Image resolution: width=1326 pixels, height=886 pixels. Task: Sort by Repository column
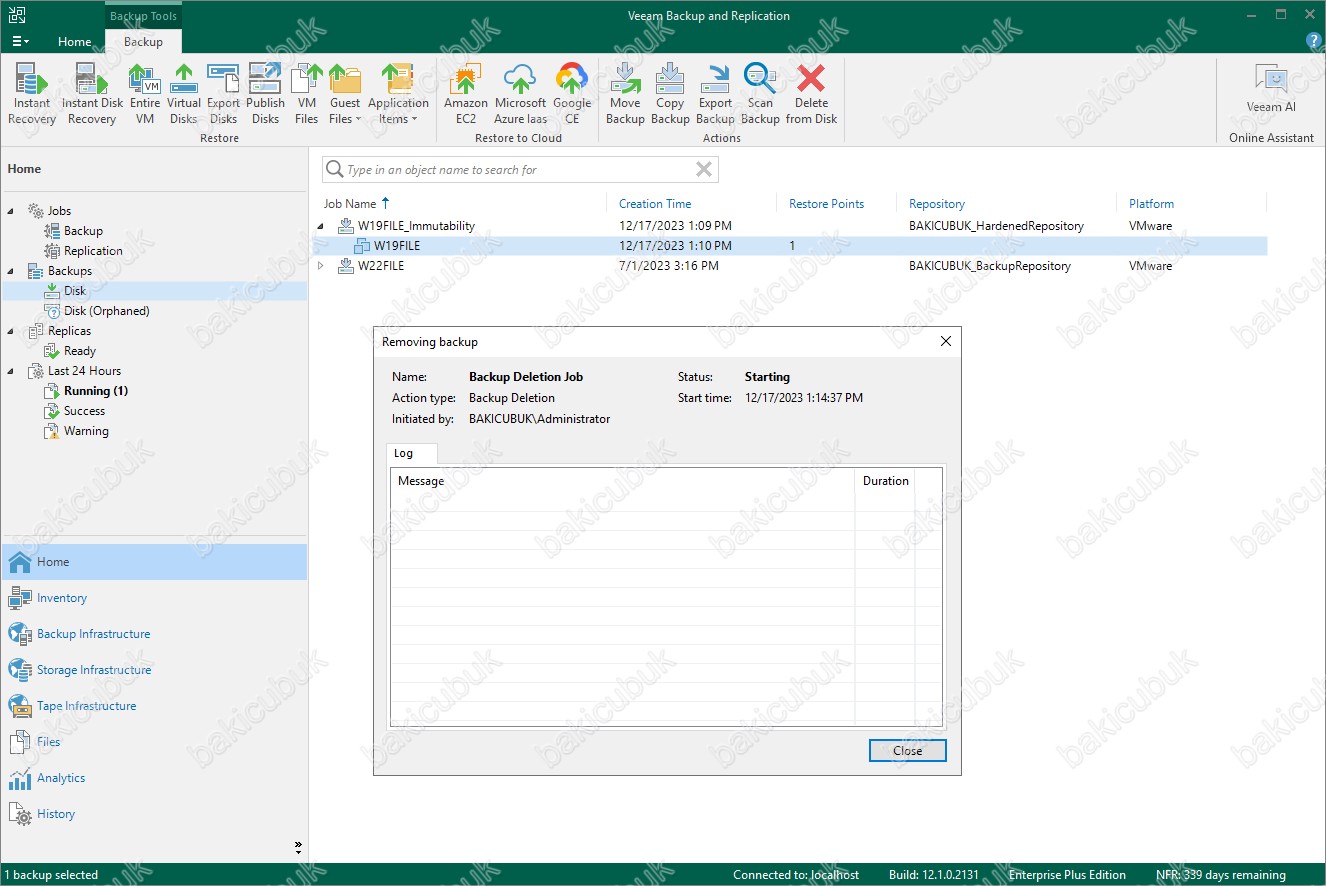pyautogui.click(x=937, y=203)
